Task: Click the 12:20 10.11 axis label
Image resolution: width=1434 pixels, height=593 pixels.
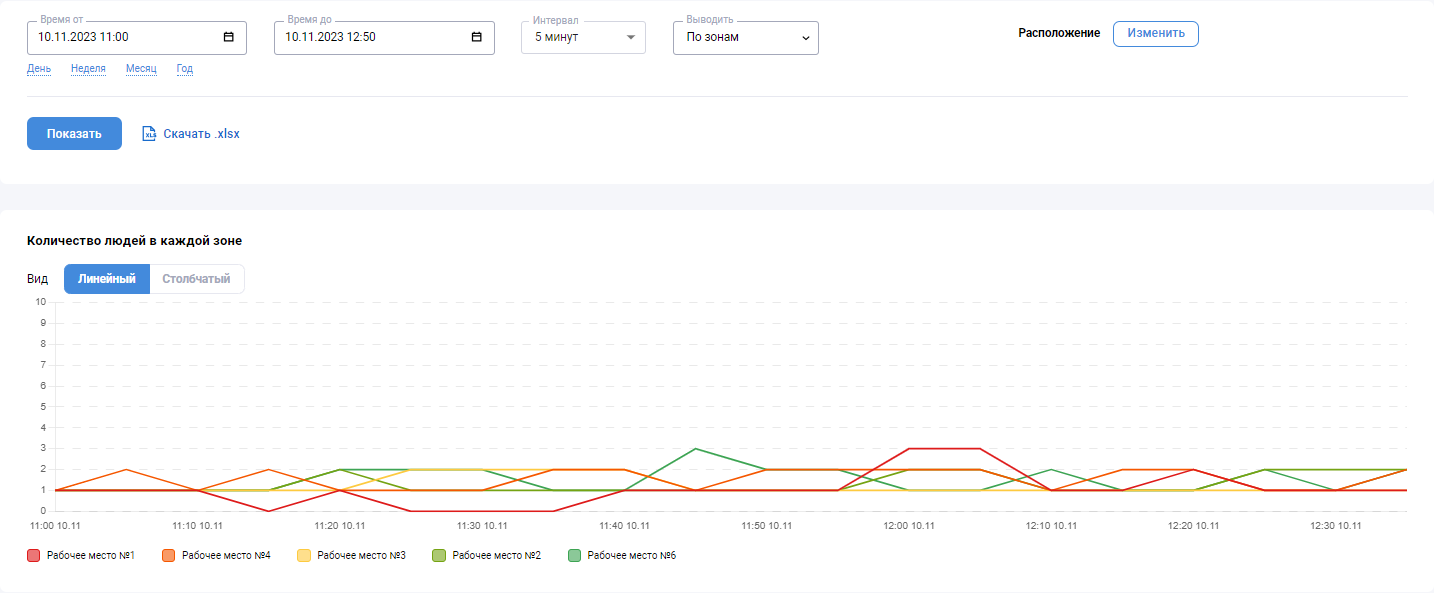Action: coord(1194,525)
